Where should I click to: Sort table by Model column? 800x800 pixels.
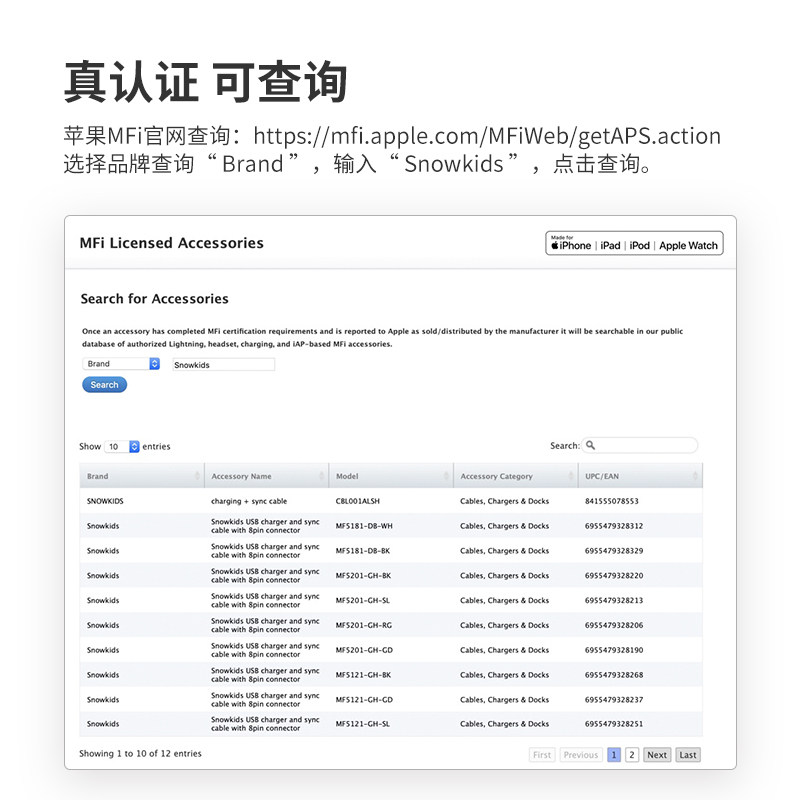[391, 476]
